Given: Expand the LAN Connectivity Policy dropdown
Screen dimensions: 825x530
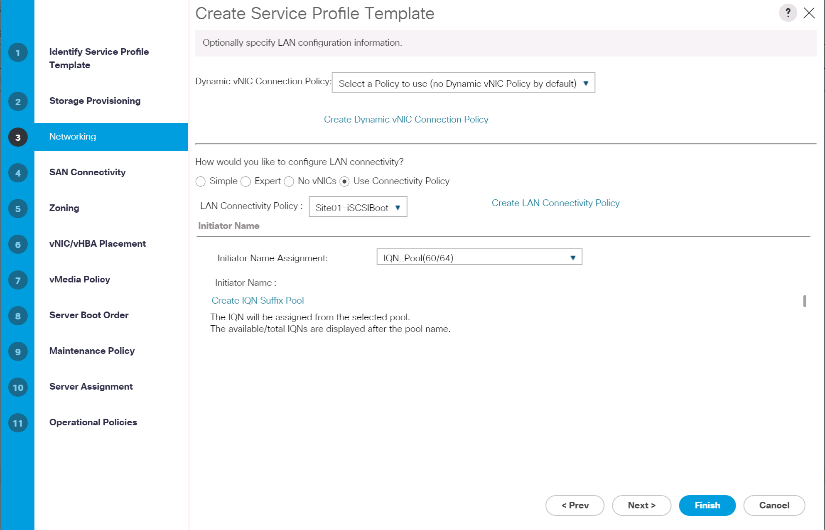Looking at the screenshot, I should (358, 207).
